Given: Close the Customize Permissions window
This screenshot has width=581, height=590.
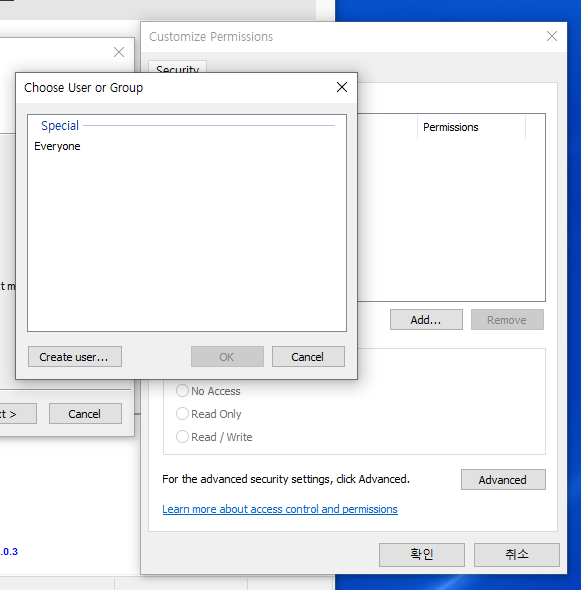Looking at the screenshot, I should 552,36.
